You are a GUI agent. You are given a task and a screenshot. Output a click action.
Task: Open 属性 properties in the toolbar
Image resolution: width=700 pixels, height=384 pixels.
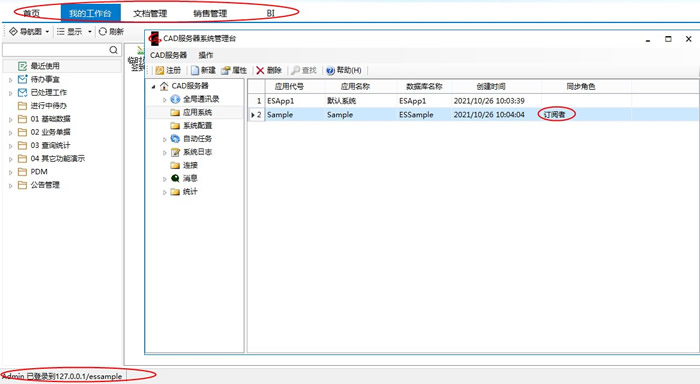tap(234, 70)
